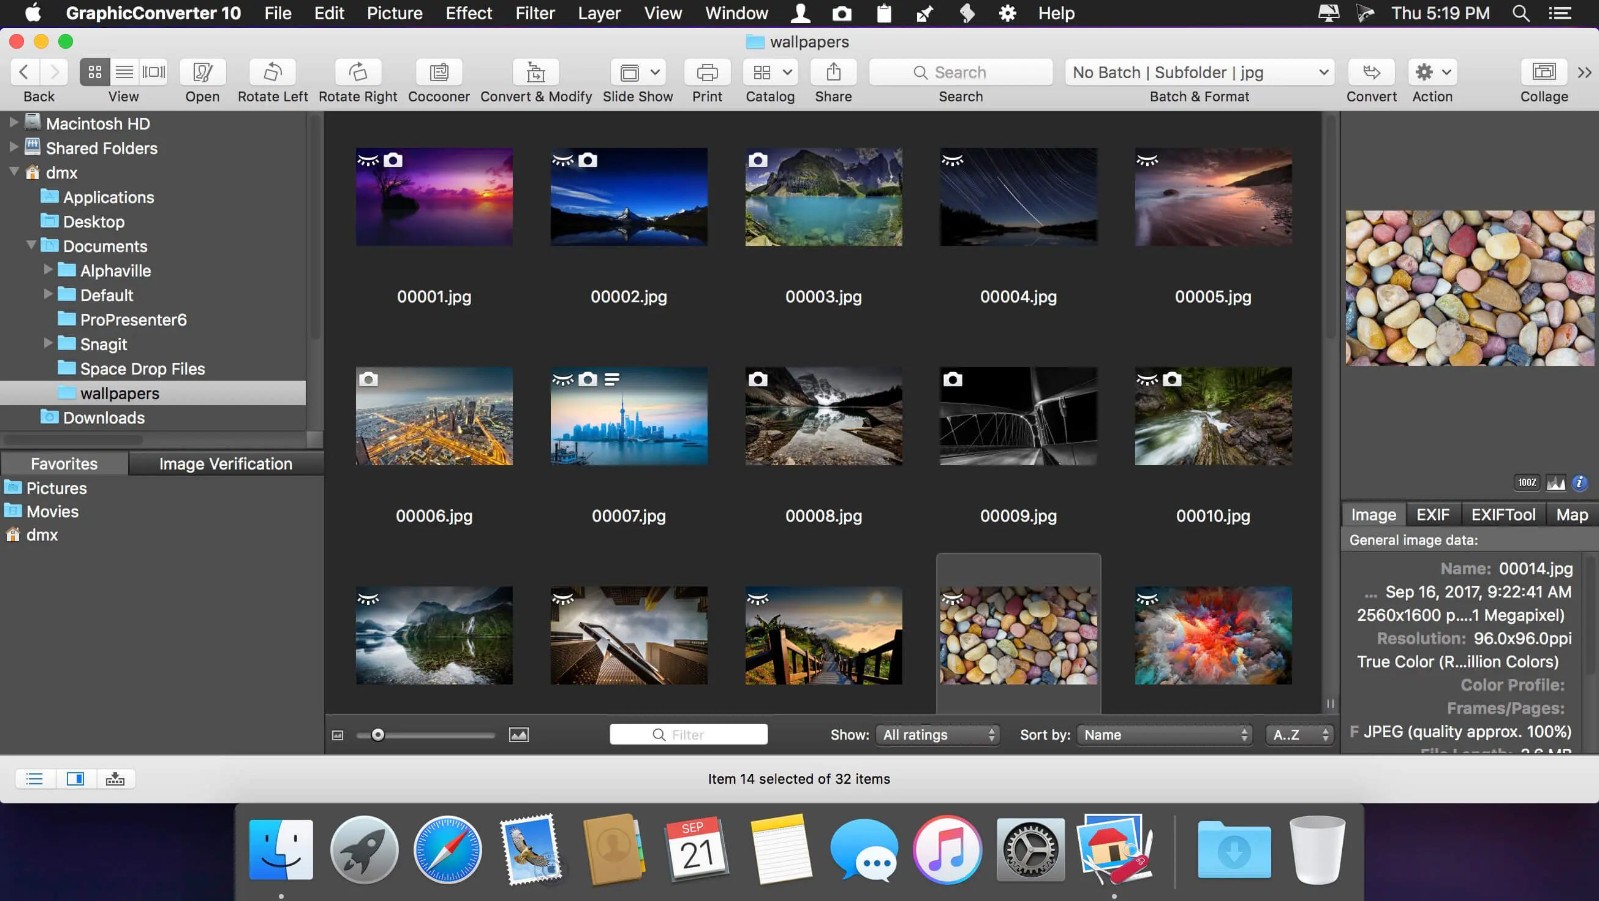Click the Open toolbar icon
Image resolution: width=1599 pixels, height=901 pixels.
[202, 72]
